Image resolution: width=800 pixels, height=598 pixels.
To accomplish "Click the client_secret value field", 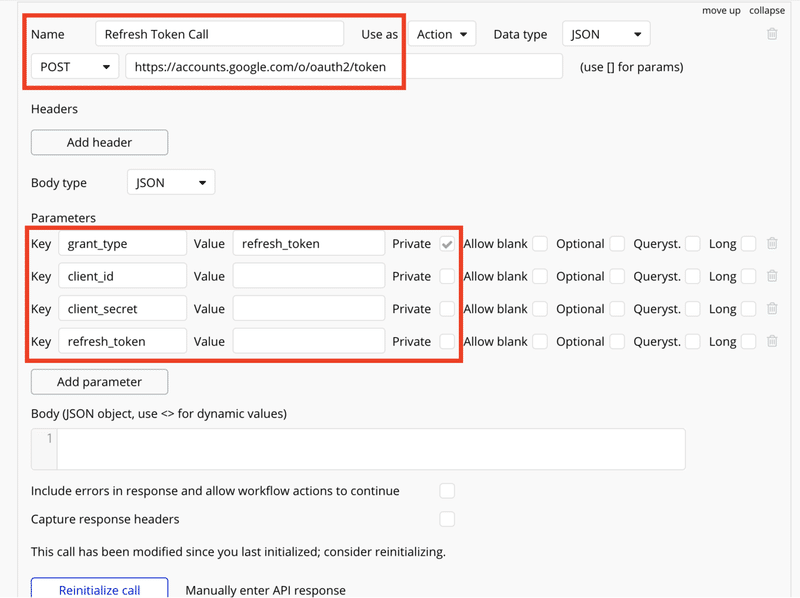I will (x=309, y=309).
